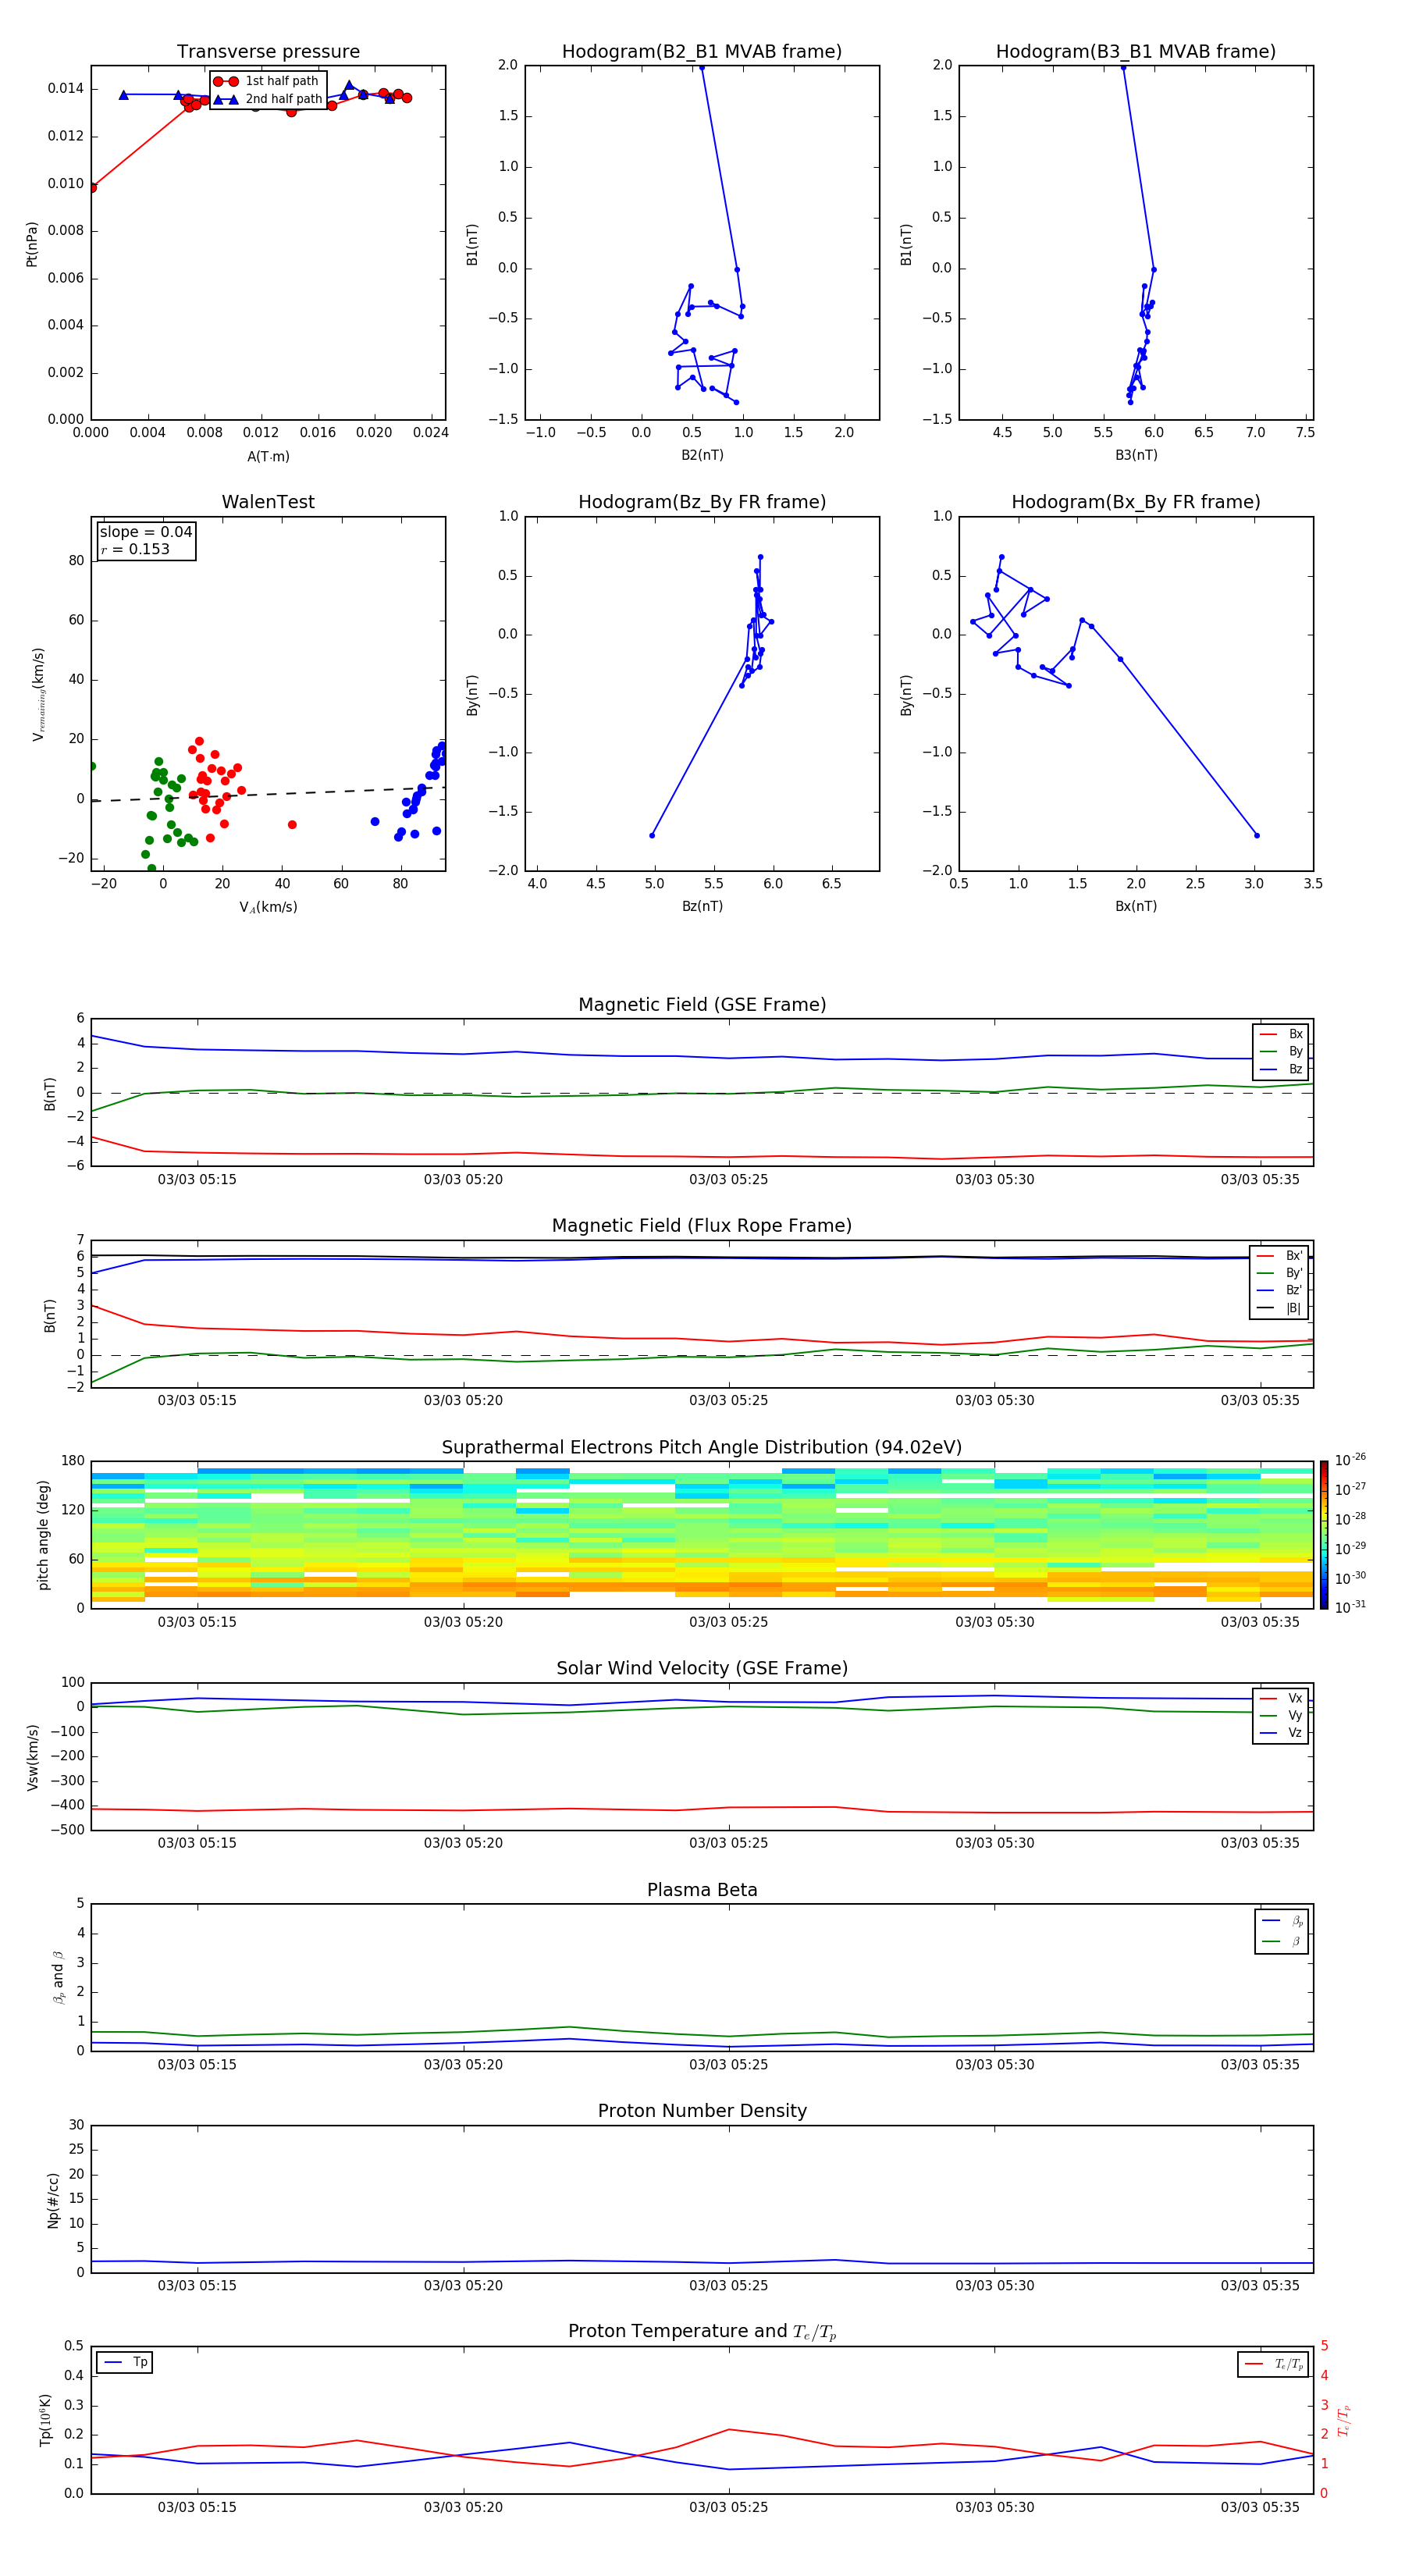Click the lowest point in the Bz_By hodogram
1405x2576 pixels.
point(652,835)
